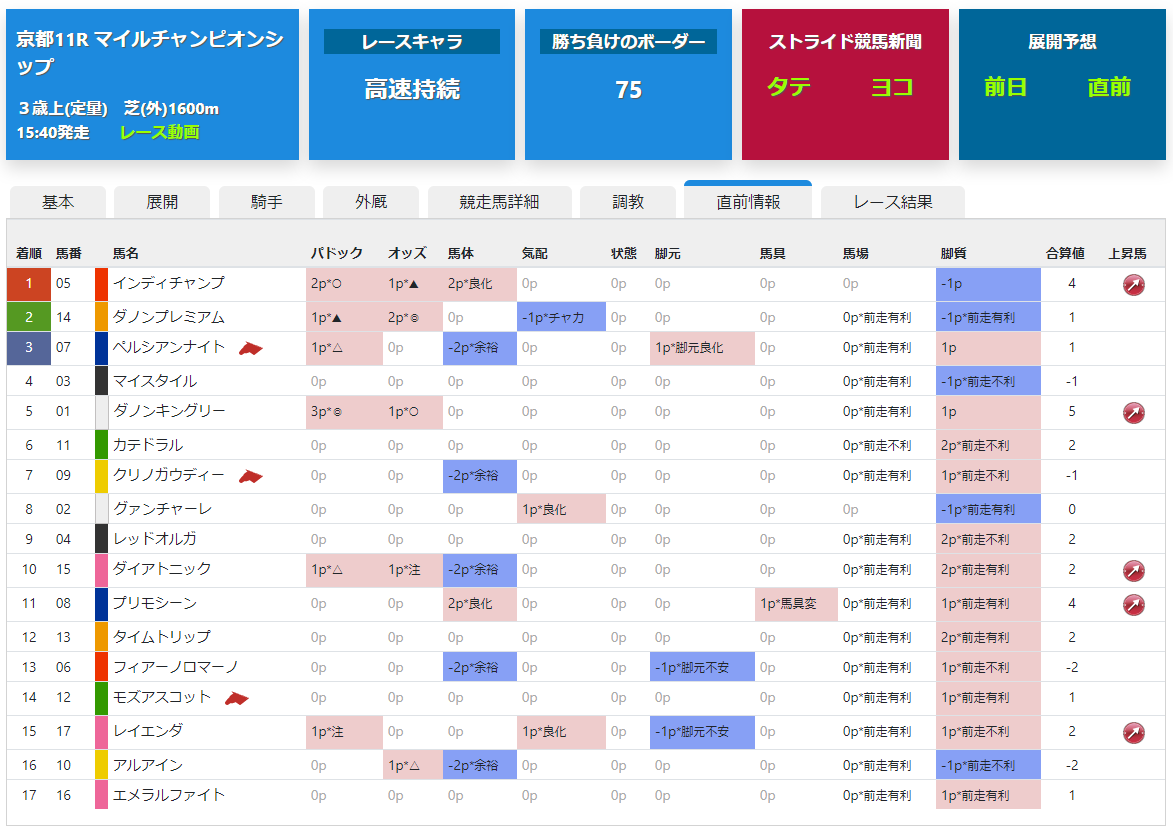The height and width of the screenshot is (829, 1173).
Task: Show the 直前 development forecast
Action: (x=1109, y=87)
